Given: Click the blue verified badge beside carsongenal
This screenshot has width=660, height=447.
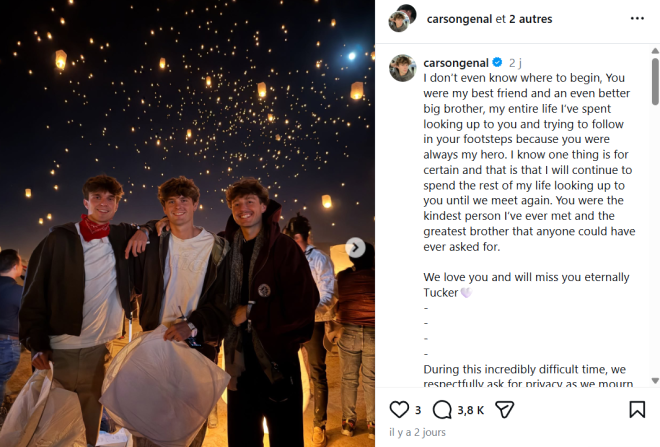Looking at the screenshot, I should coord(498,62).
